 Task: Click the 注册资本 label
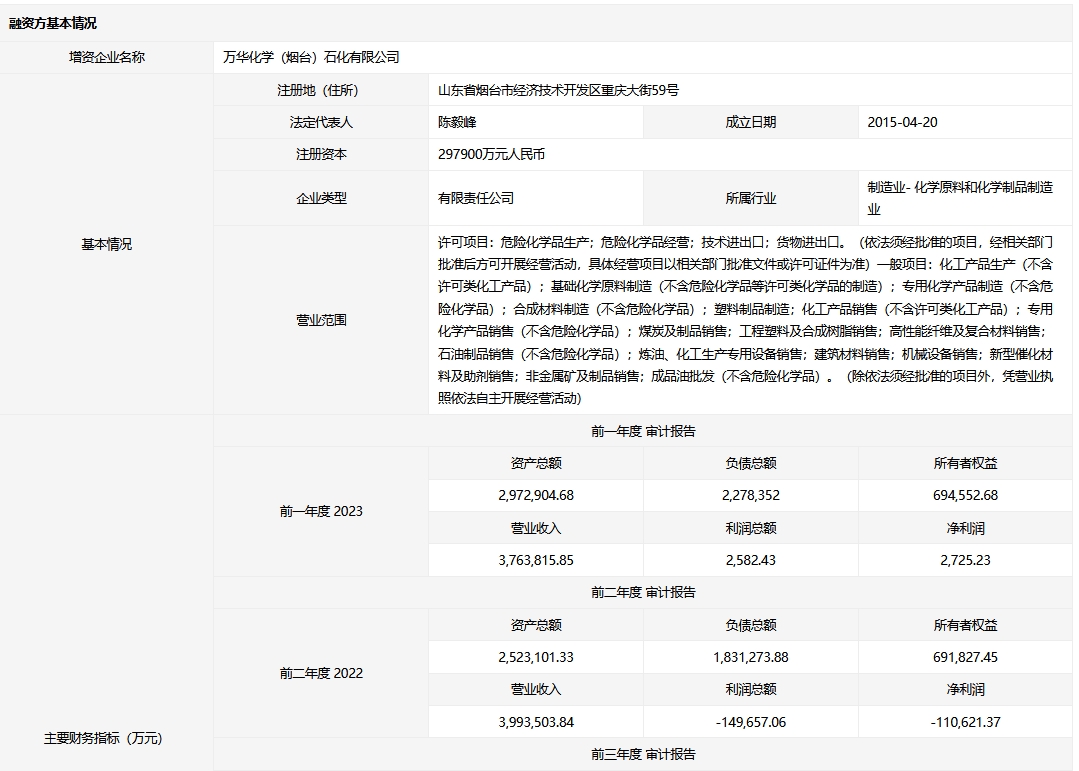coord(321,155)
